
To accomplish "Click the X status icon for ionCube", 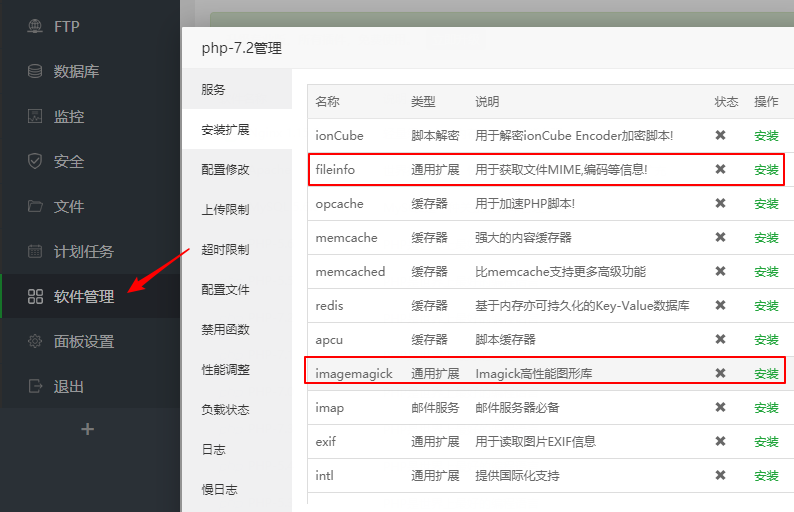I will 720,135.
